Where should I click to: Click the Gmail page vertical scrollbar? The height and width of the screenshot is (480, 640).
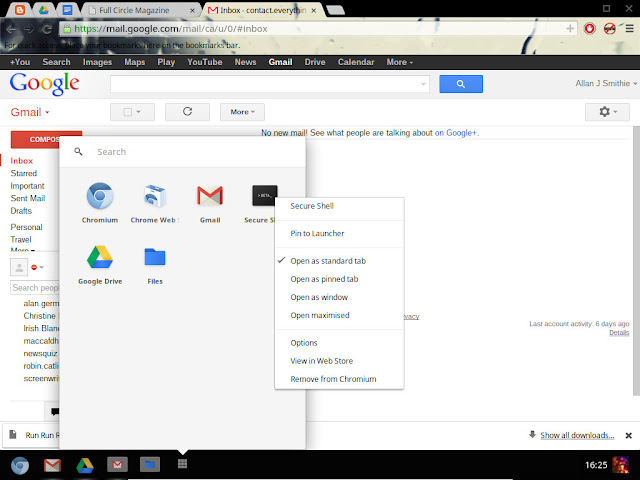636,261
